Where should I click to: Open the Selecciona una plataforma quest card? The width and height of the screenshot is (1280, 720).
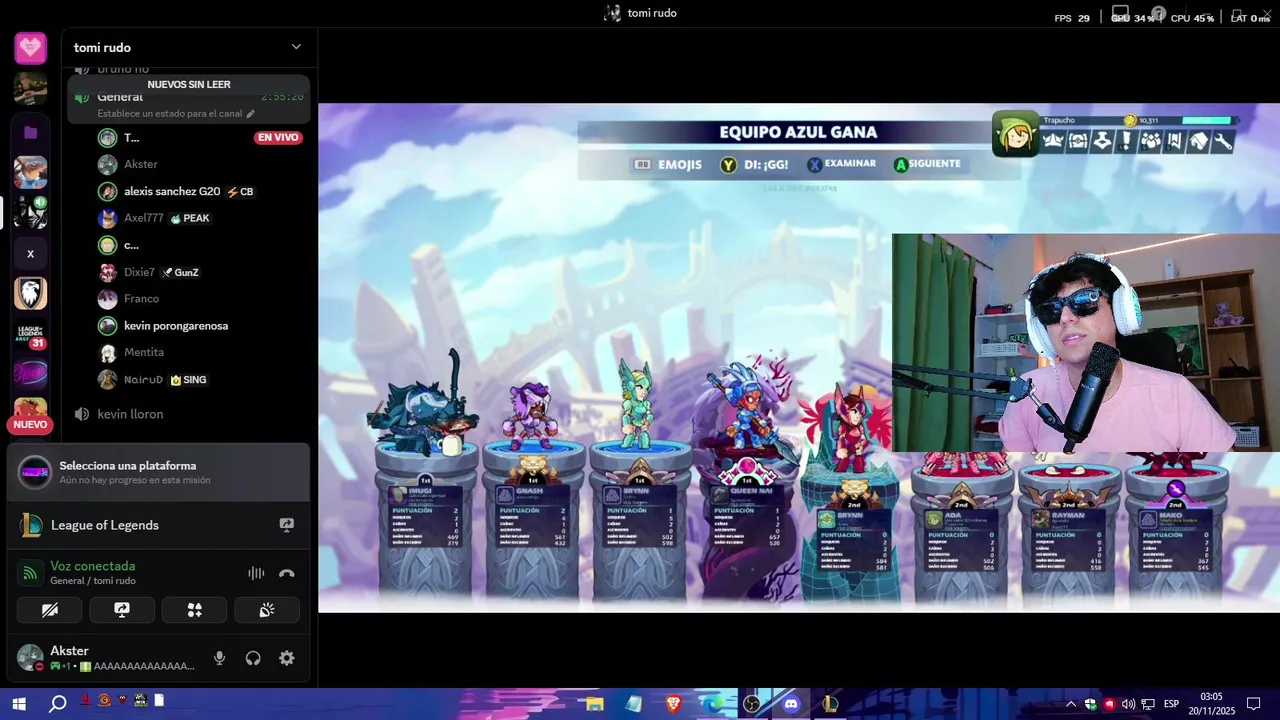pyautogui.click(x=158, y=472)
